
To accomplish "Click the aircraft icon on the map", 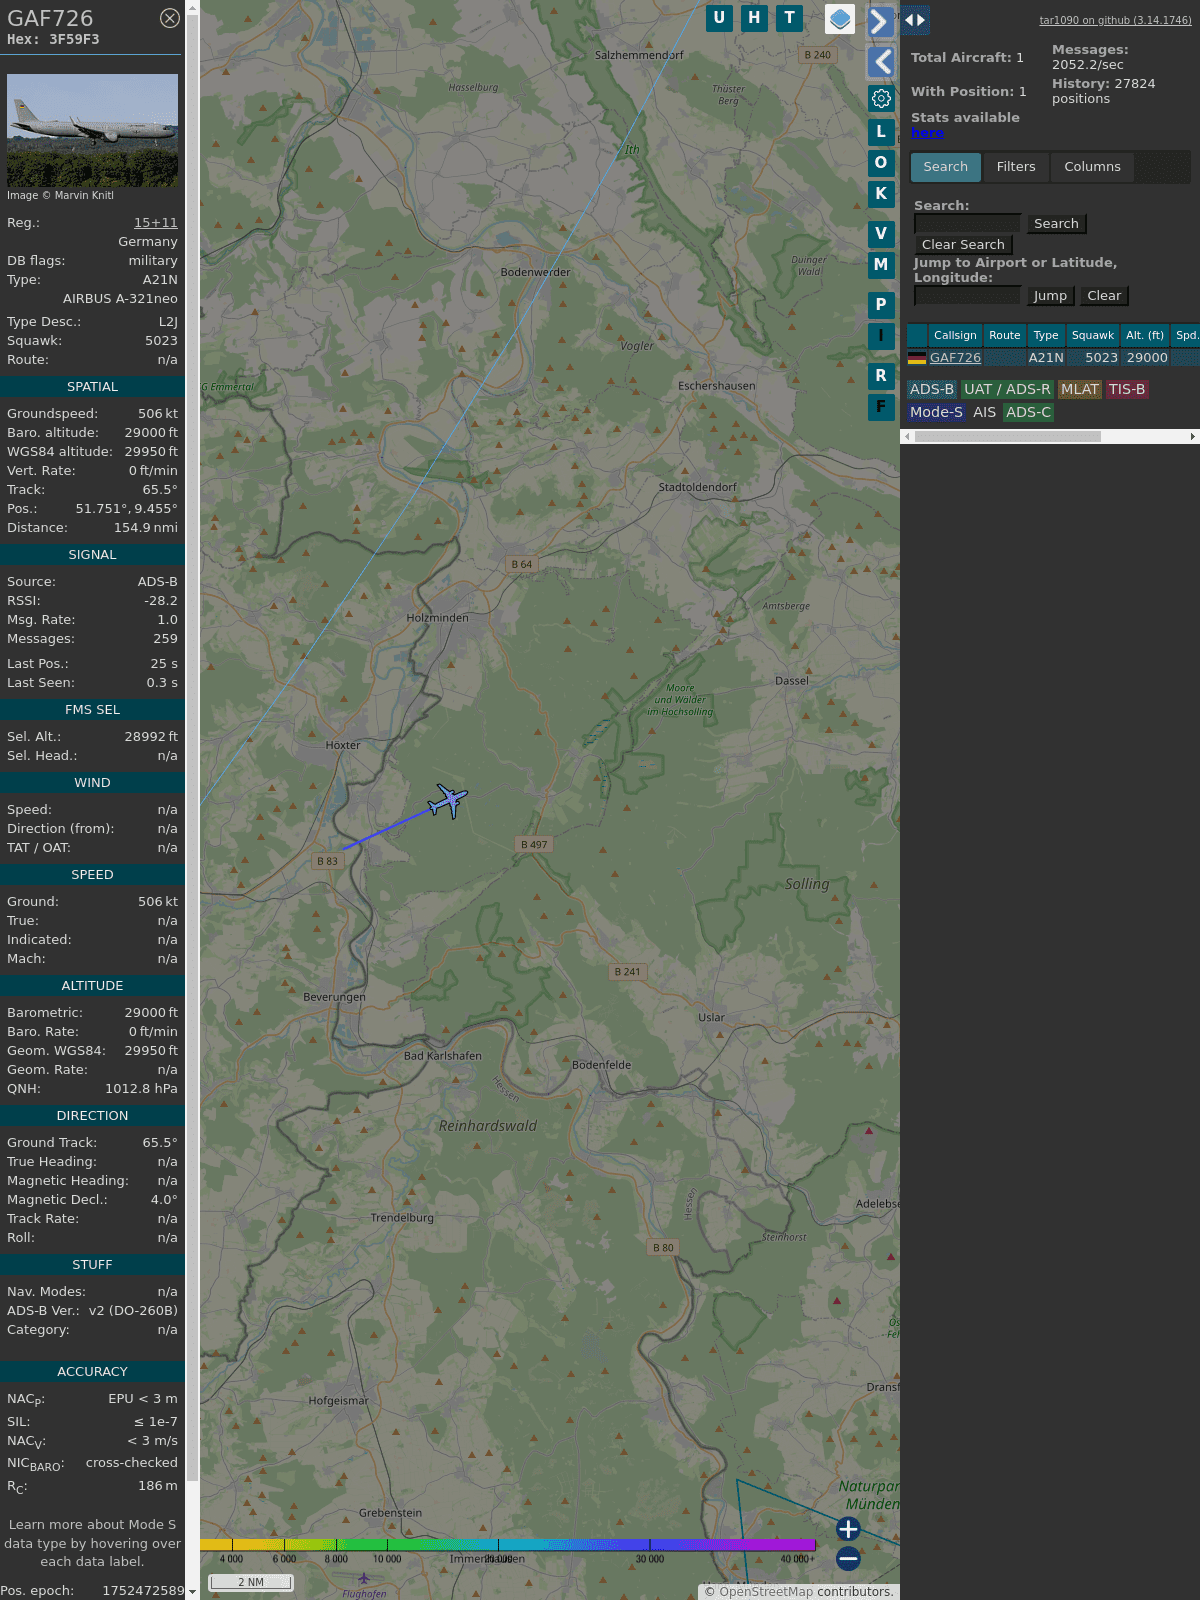I will point(449,800).
